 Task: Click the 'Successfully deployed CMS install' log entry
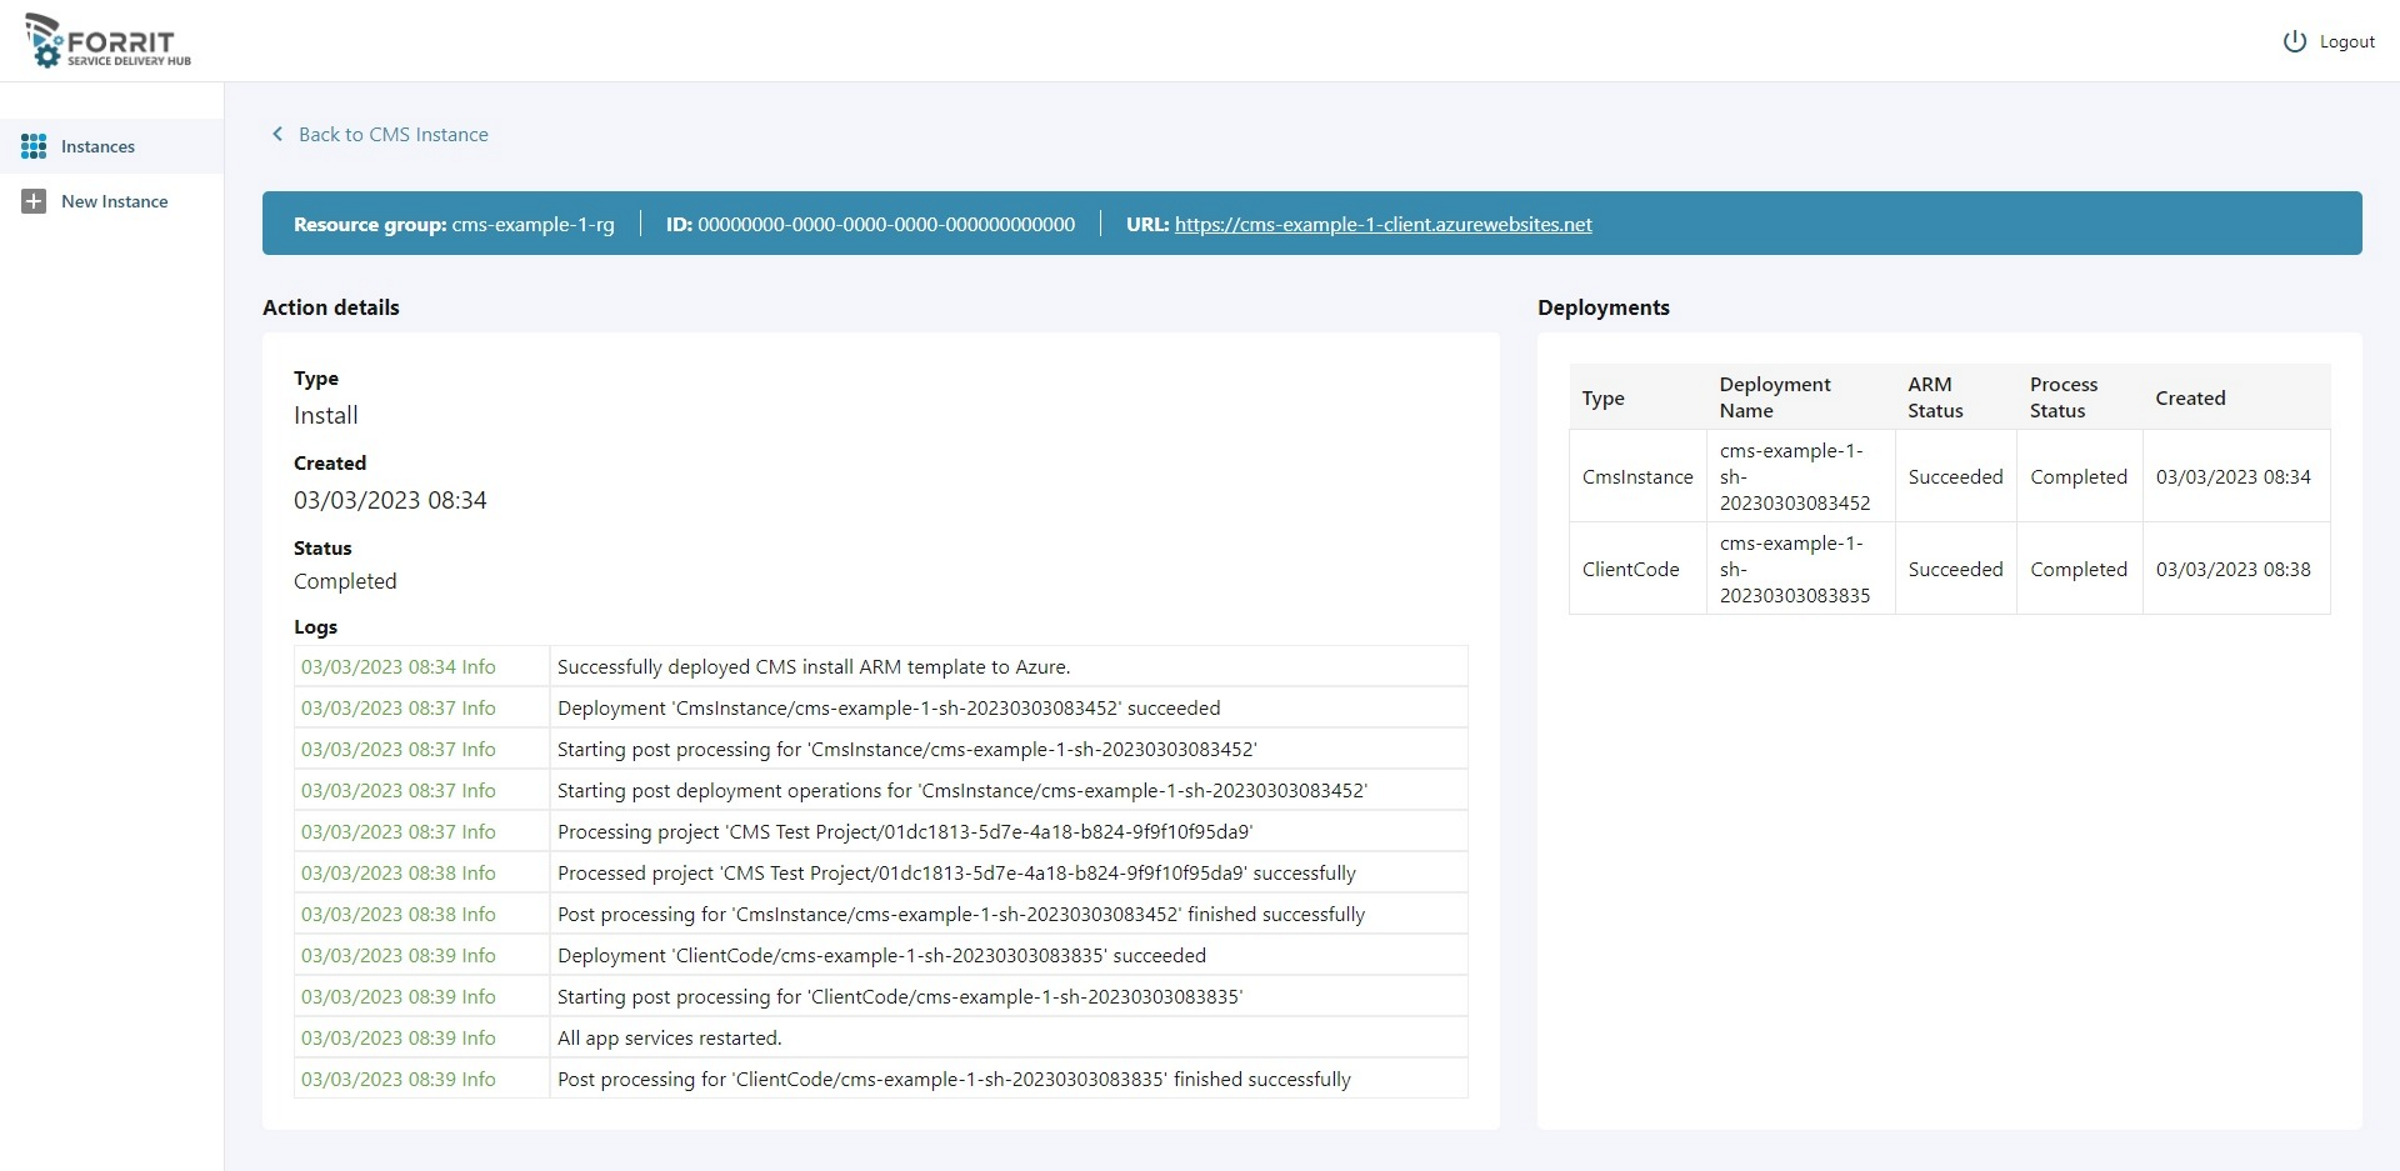pyautogui.click(x=880, y=666)
